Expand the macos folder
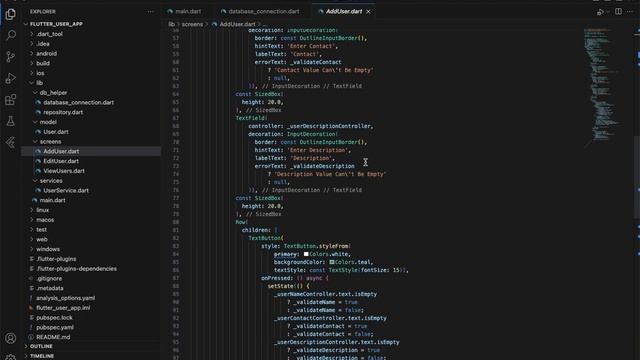This screenshot has width=640, height=360. pos(45,220)
